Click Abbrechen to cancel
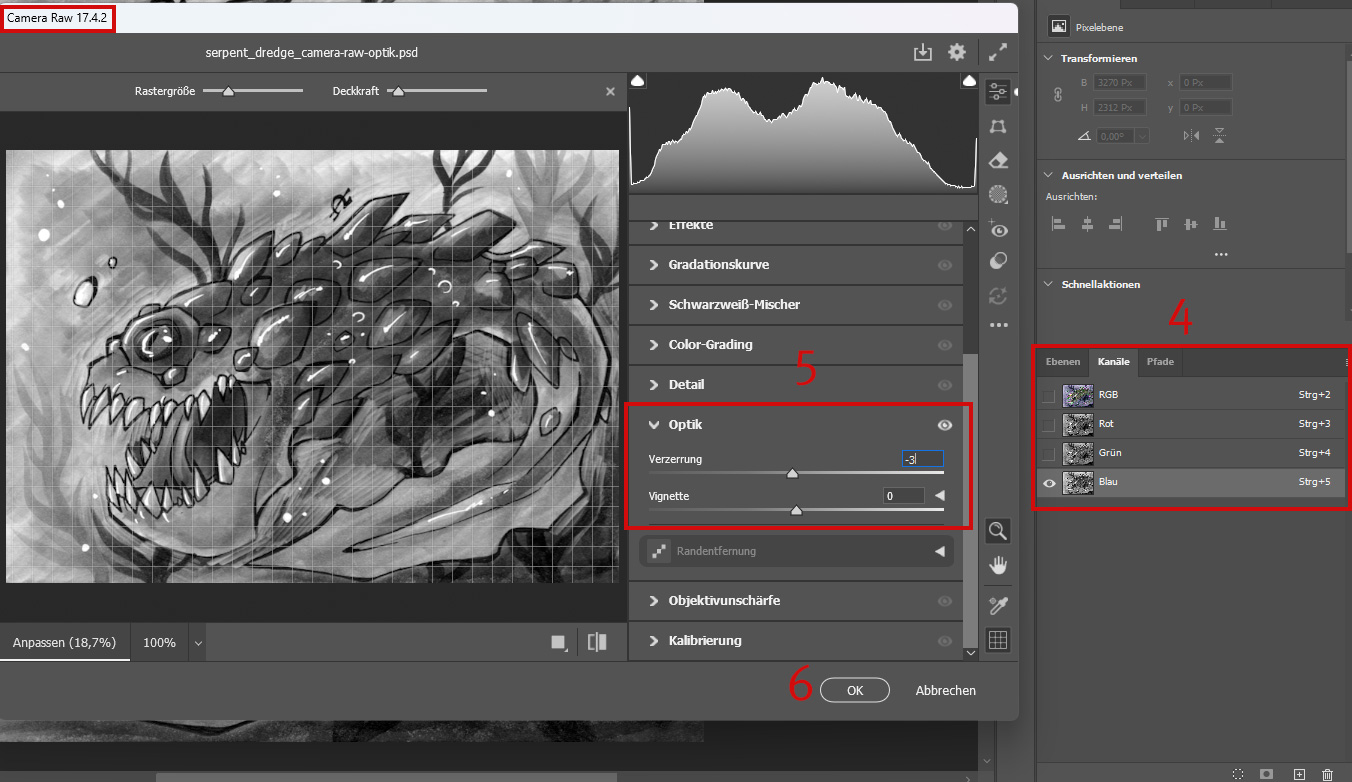Viewport: 1352px width, 782px height. coord(945,690)
